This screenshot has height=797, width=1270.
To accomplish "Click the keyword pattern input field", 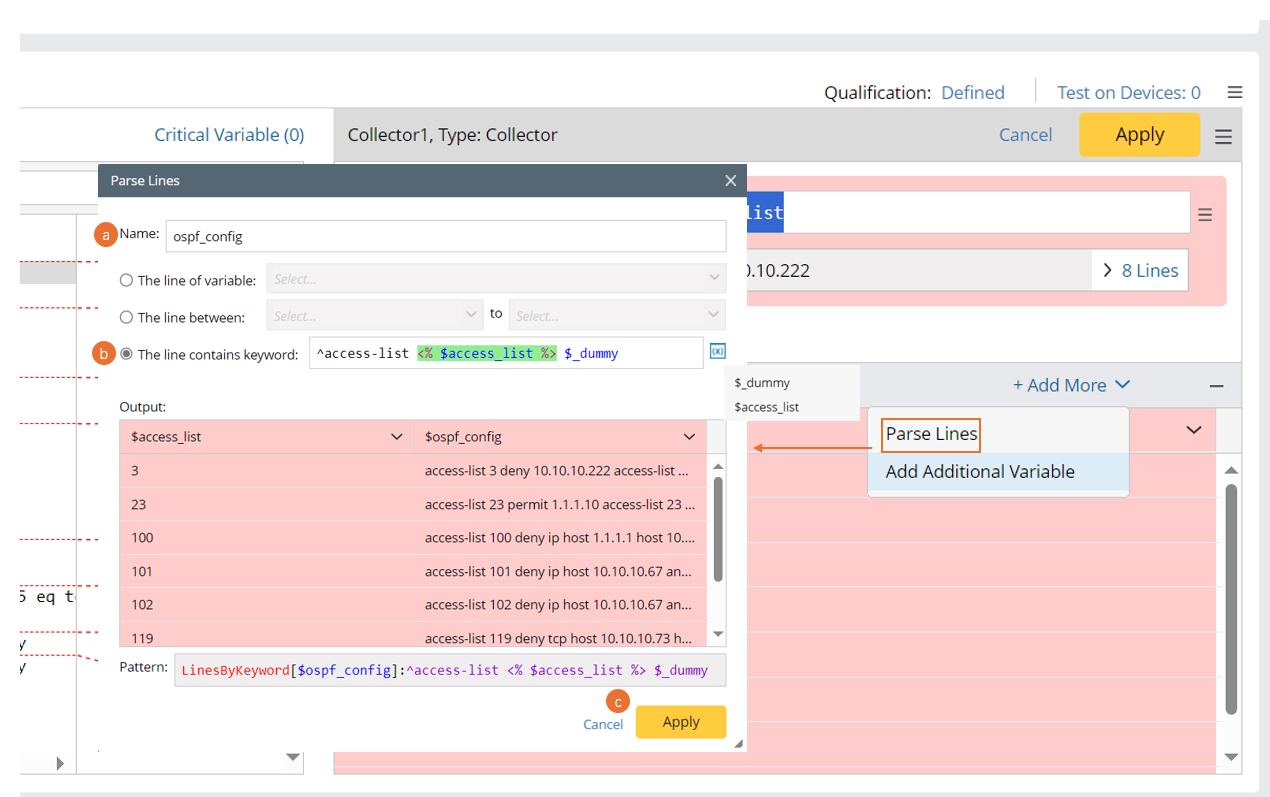I will 506,353.
